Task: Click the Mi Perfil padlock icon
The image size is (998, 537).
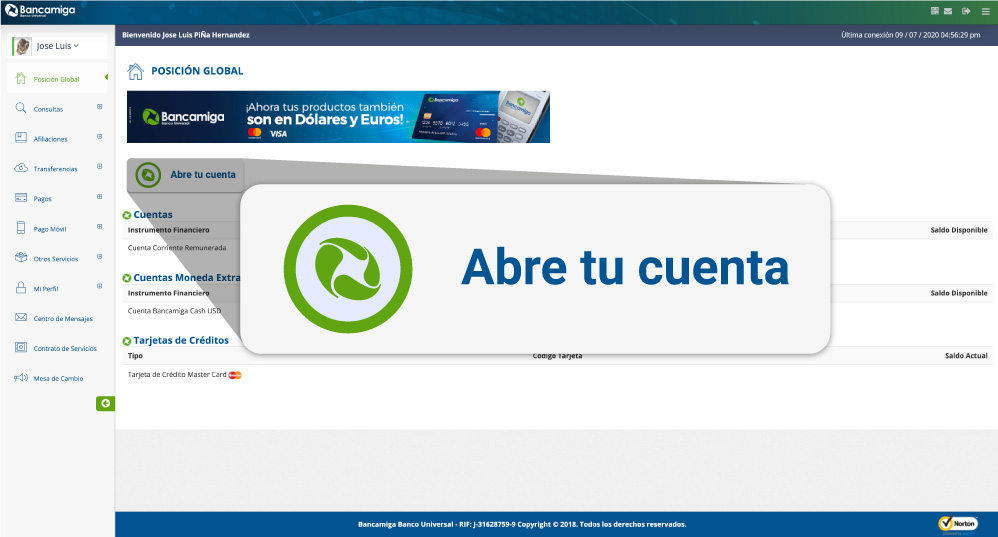Action: point(21,288)
